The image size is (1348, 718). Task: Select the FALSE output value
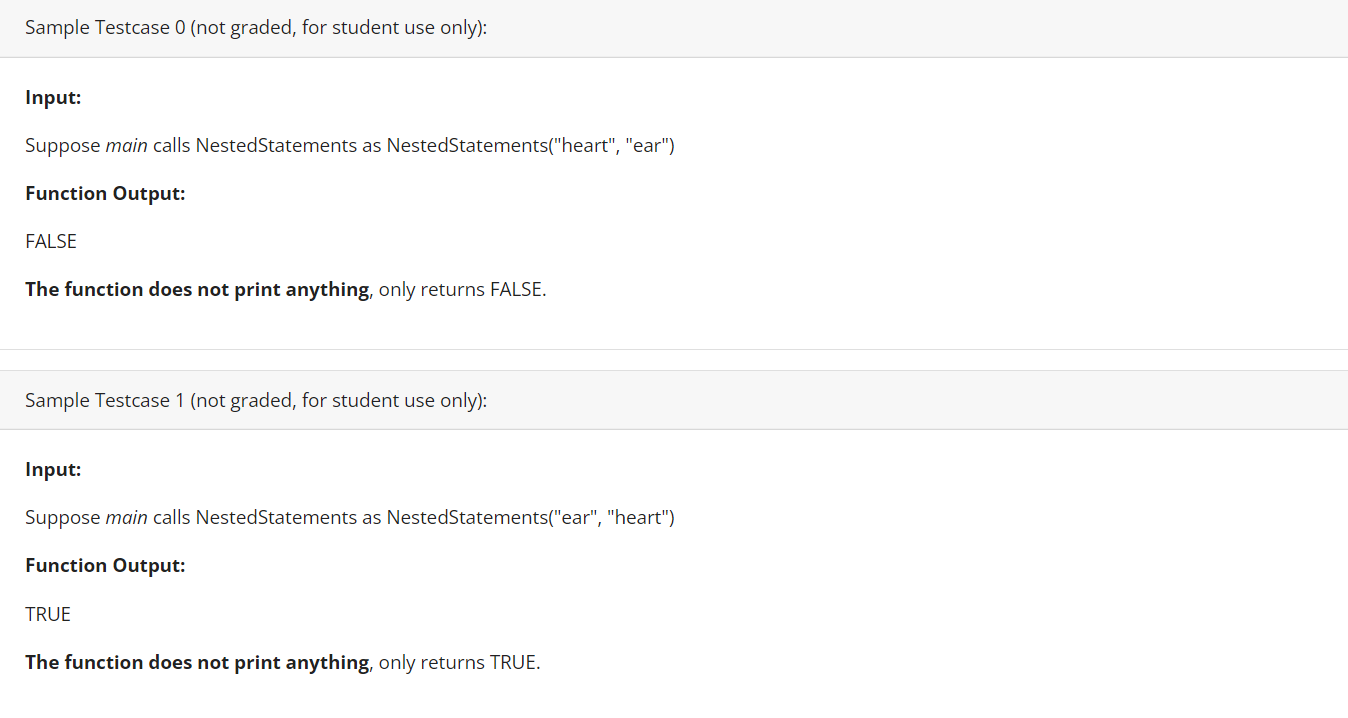pos(51,242)
